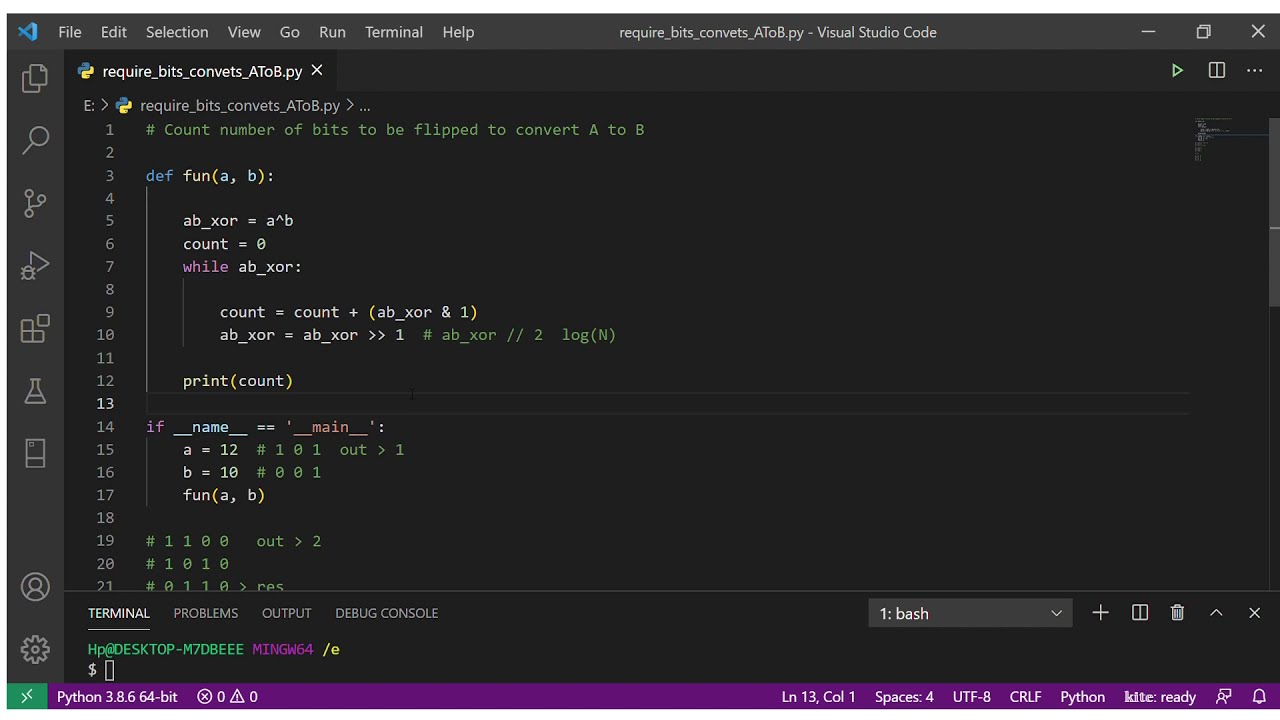Open the lowest activity bar panel icon above Accounts
1280x720 pixels.
[x=35, y=453]
